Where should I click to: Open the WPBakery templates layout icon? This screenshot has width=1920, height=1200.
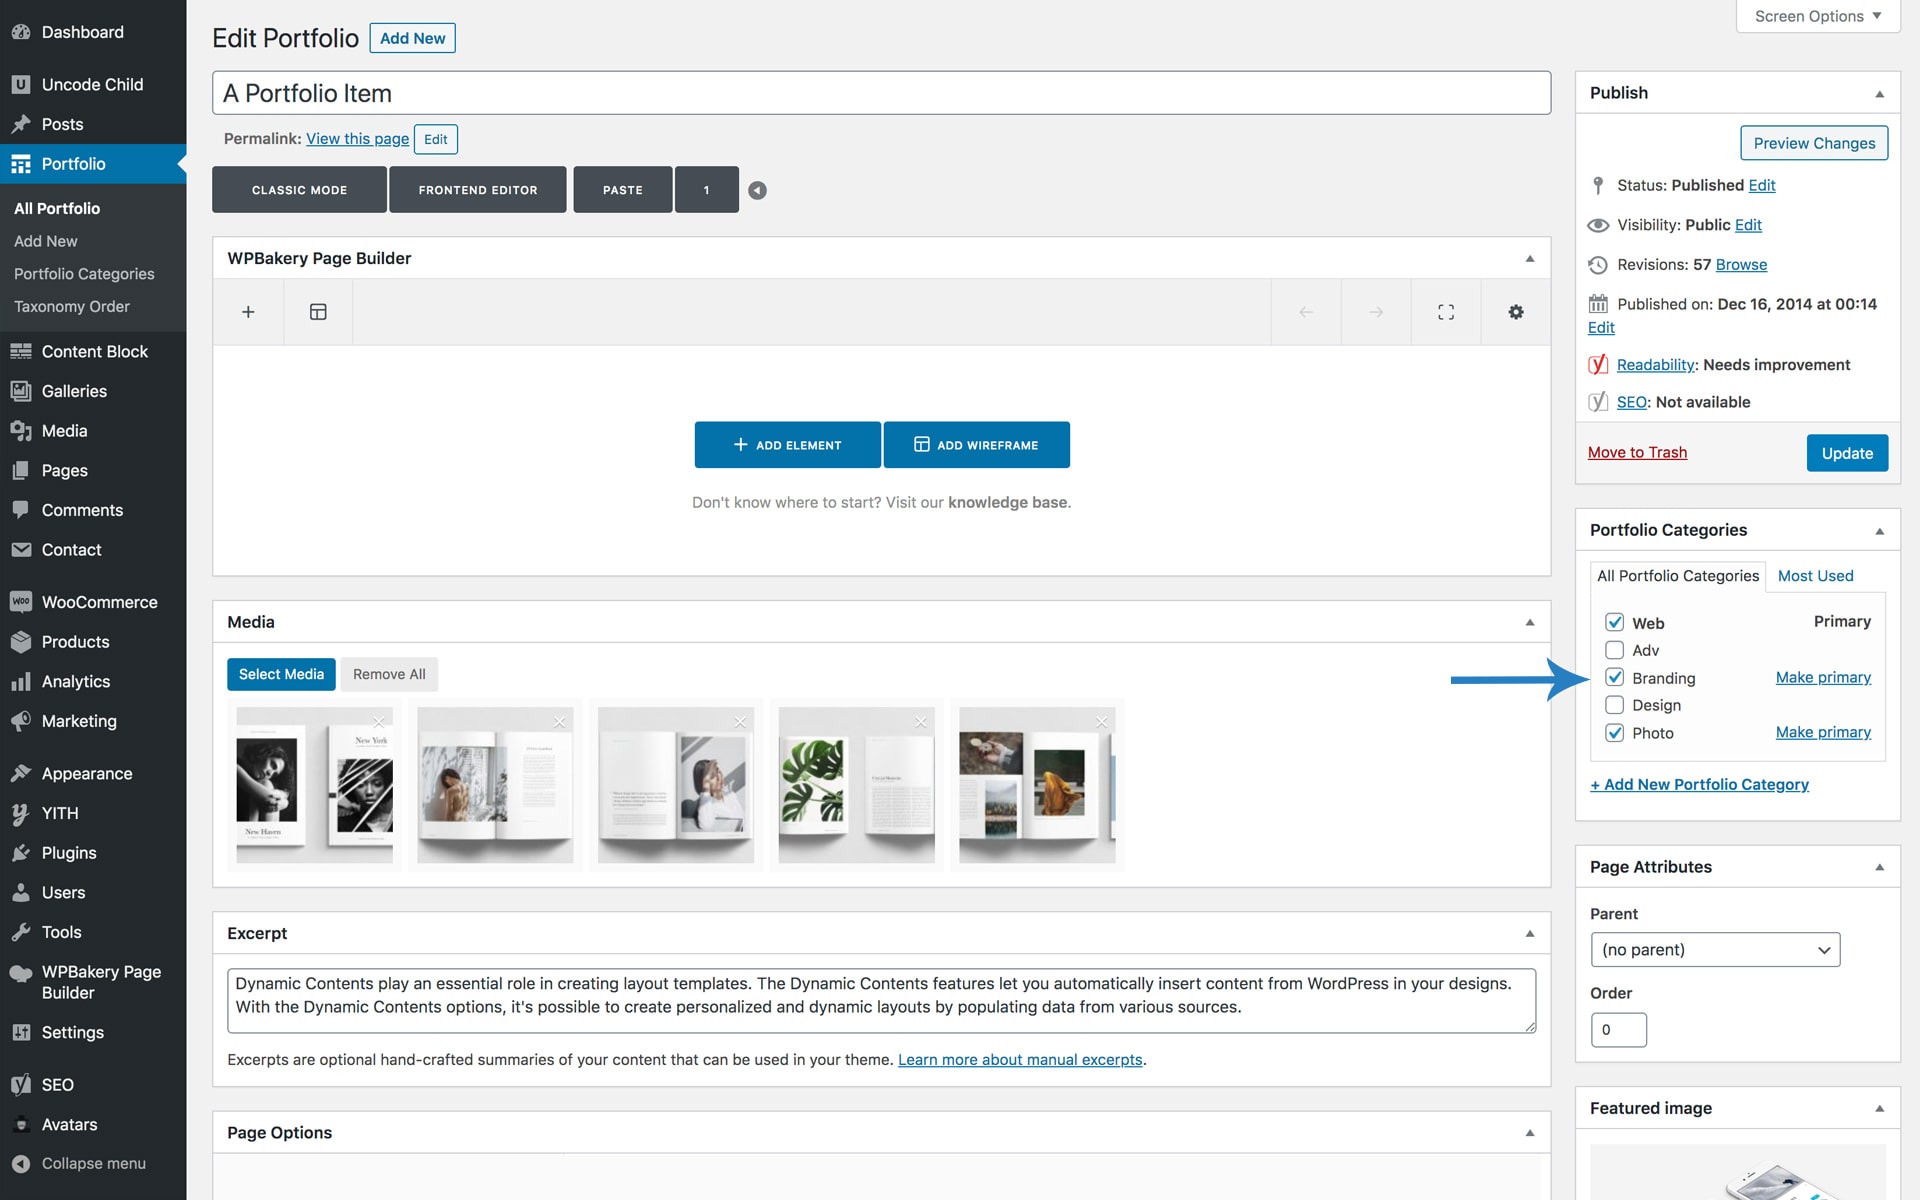(x=318, y=312)
